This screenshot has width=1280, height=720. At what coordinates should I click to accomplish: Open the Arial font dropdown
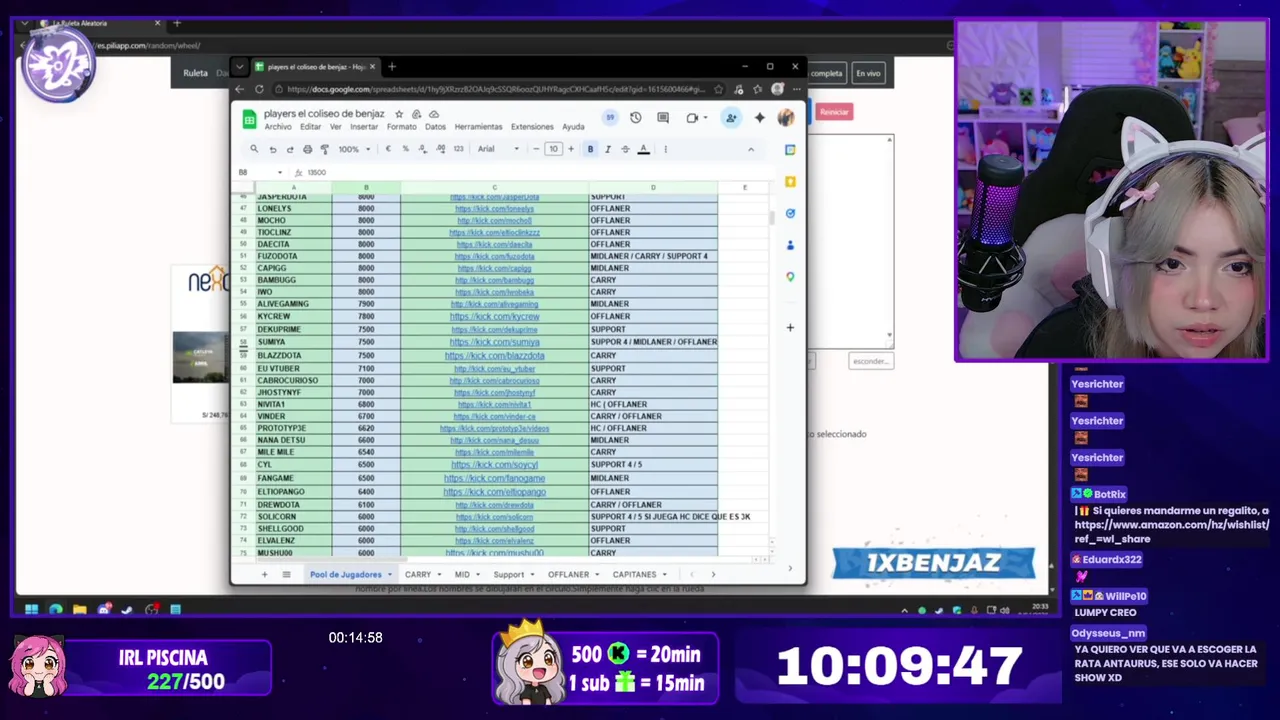coord(498,149)
